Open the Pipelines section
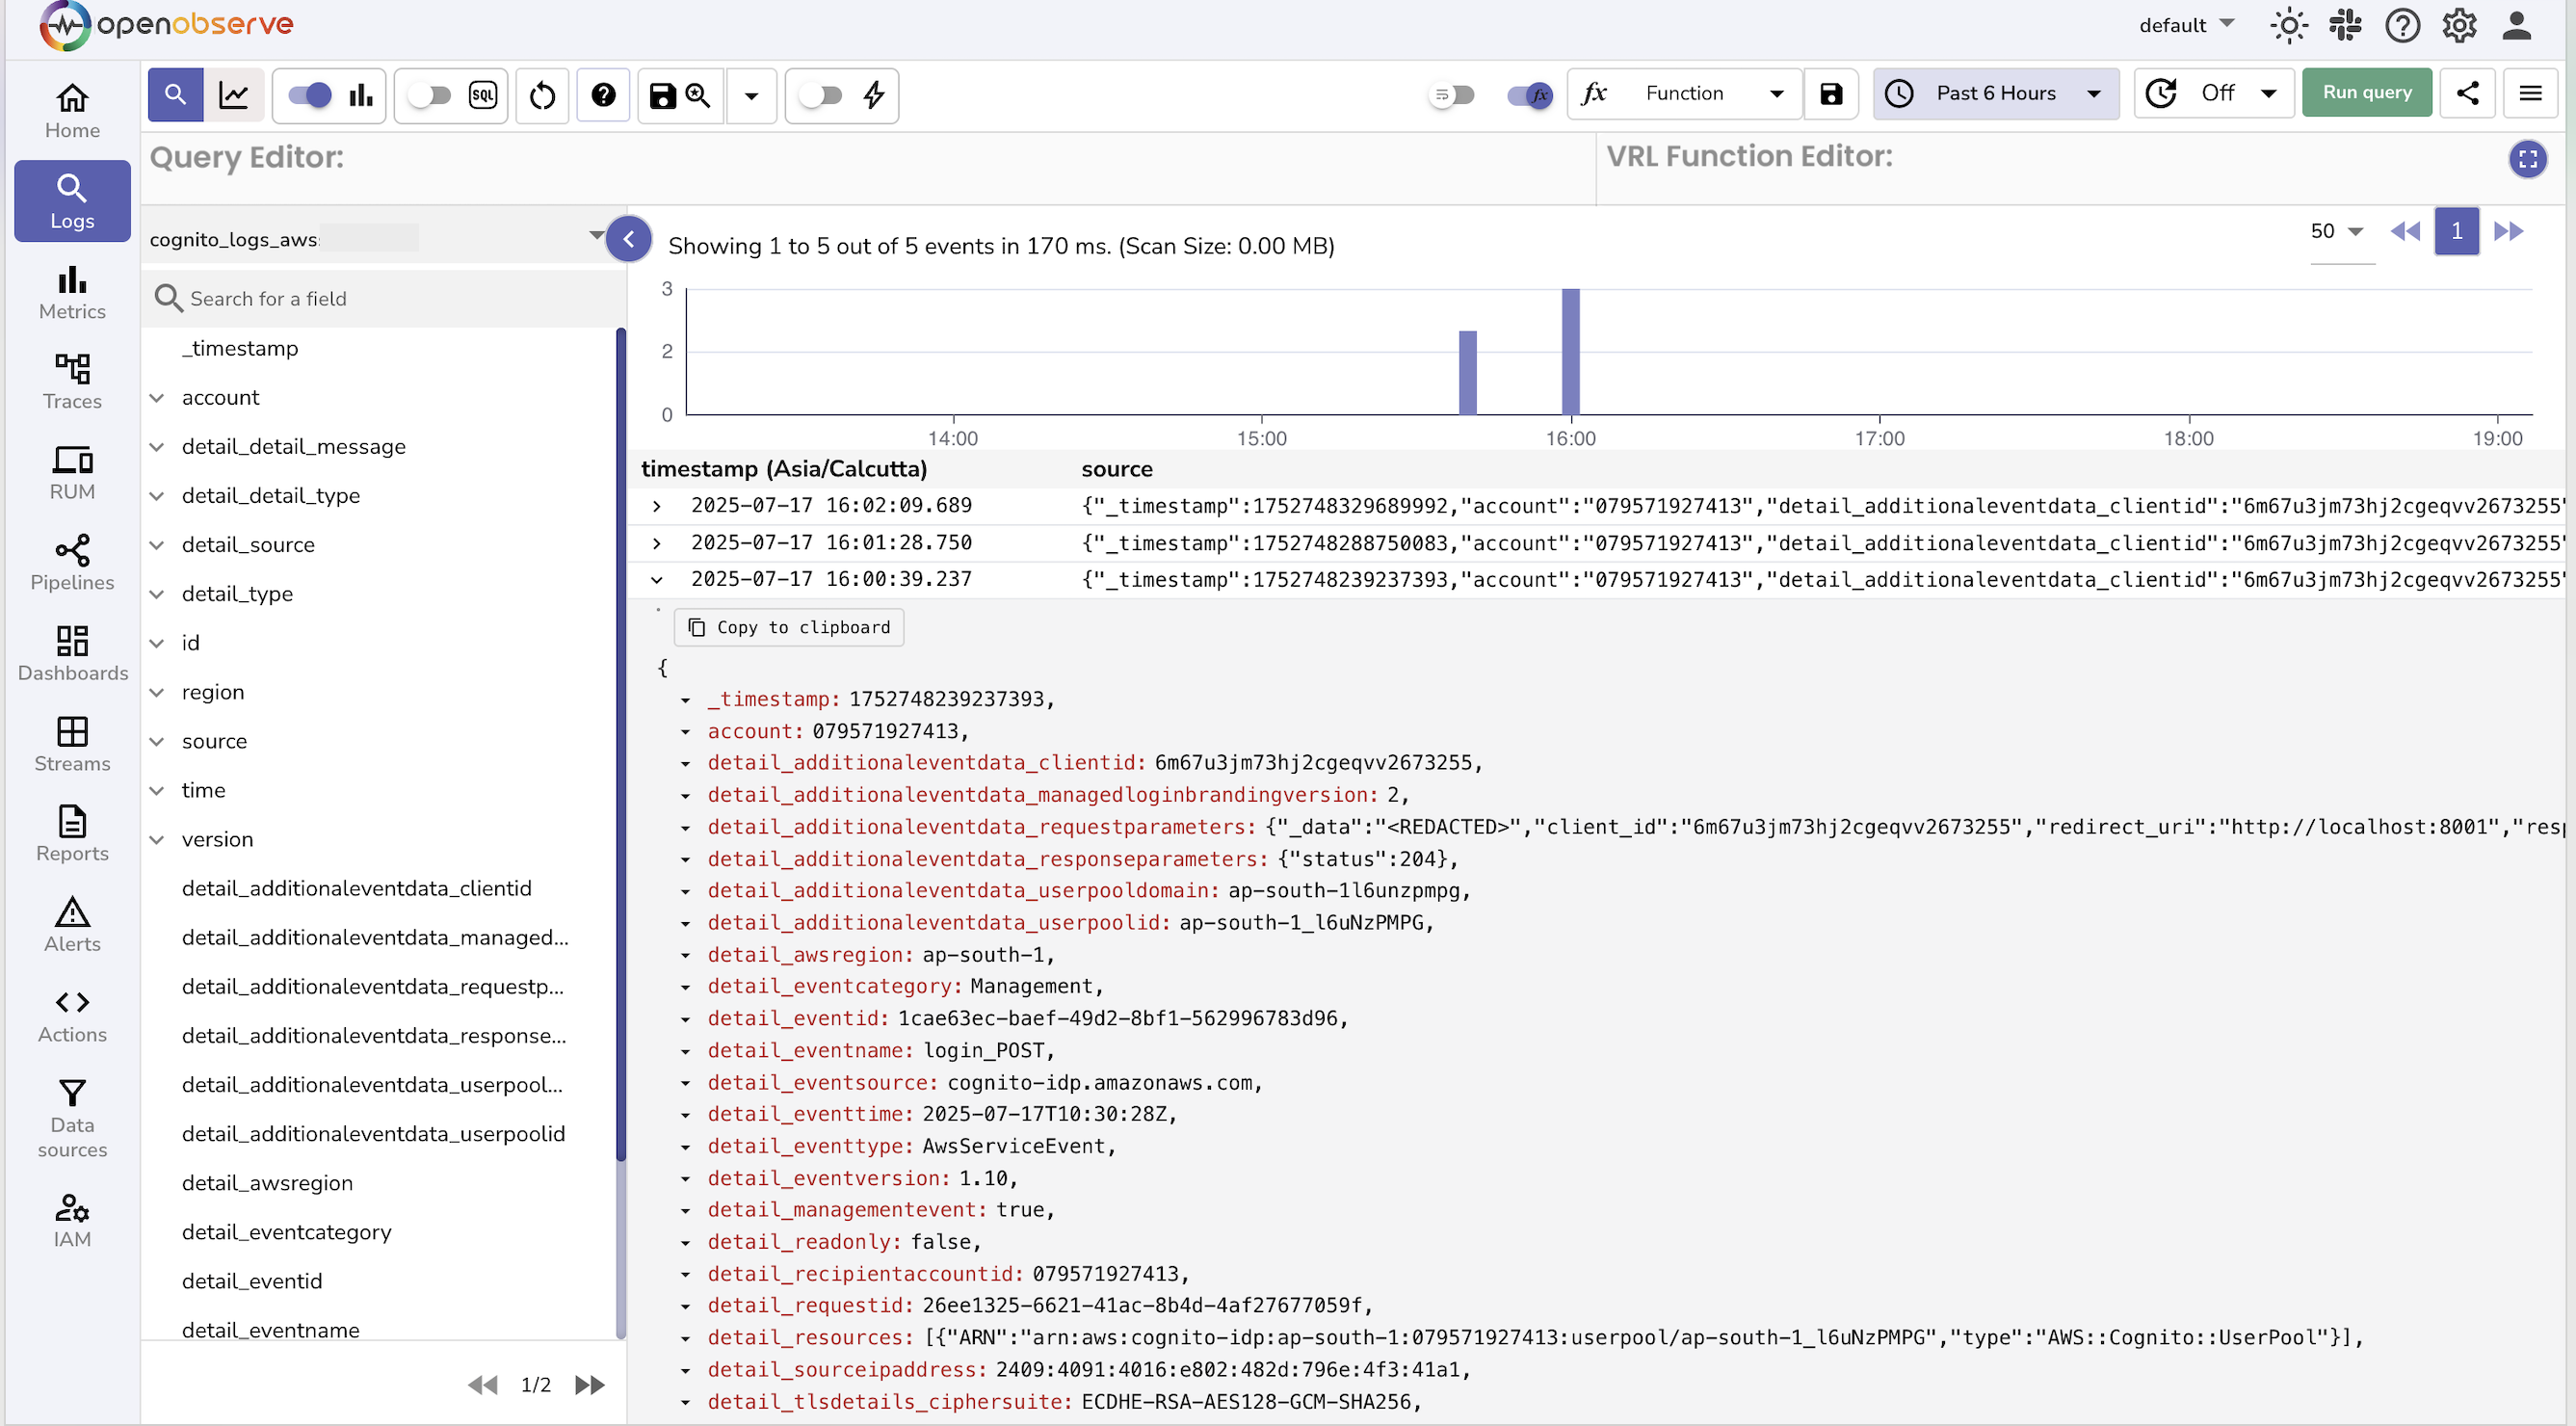 point(71,563)
